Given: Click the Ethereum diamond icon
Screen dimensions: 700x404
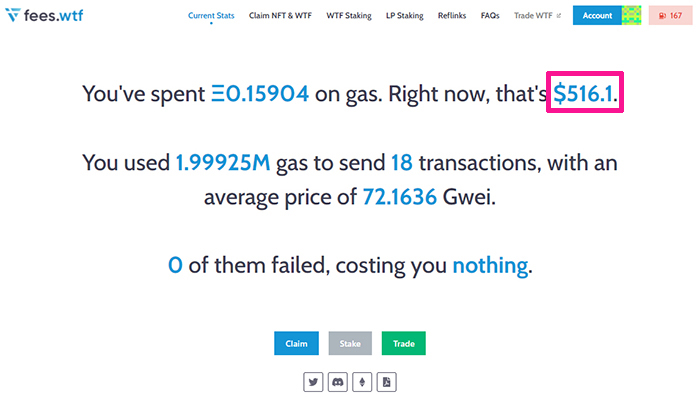Looking at the screenshot, I should point(362,382).
